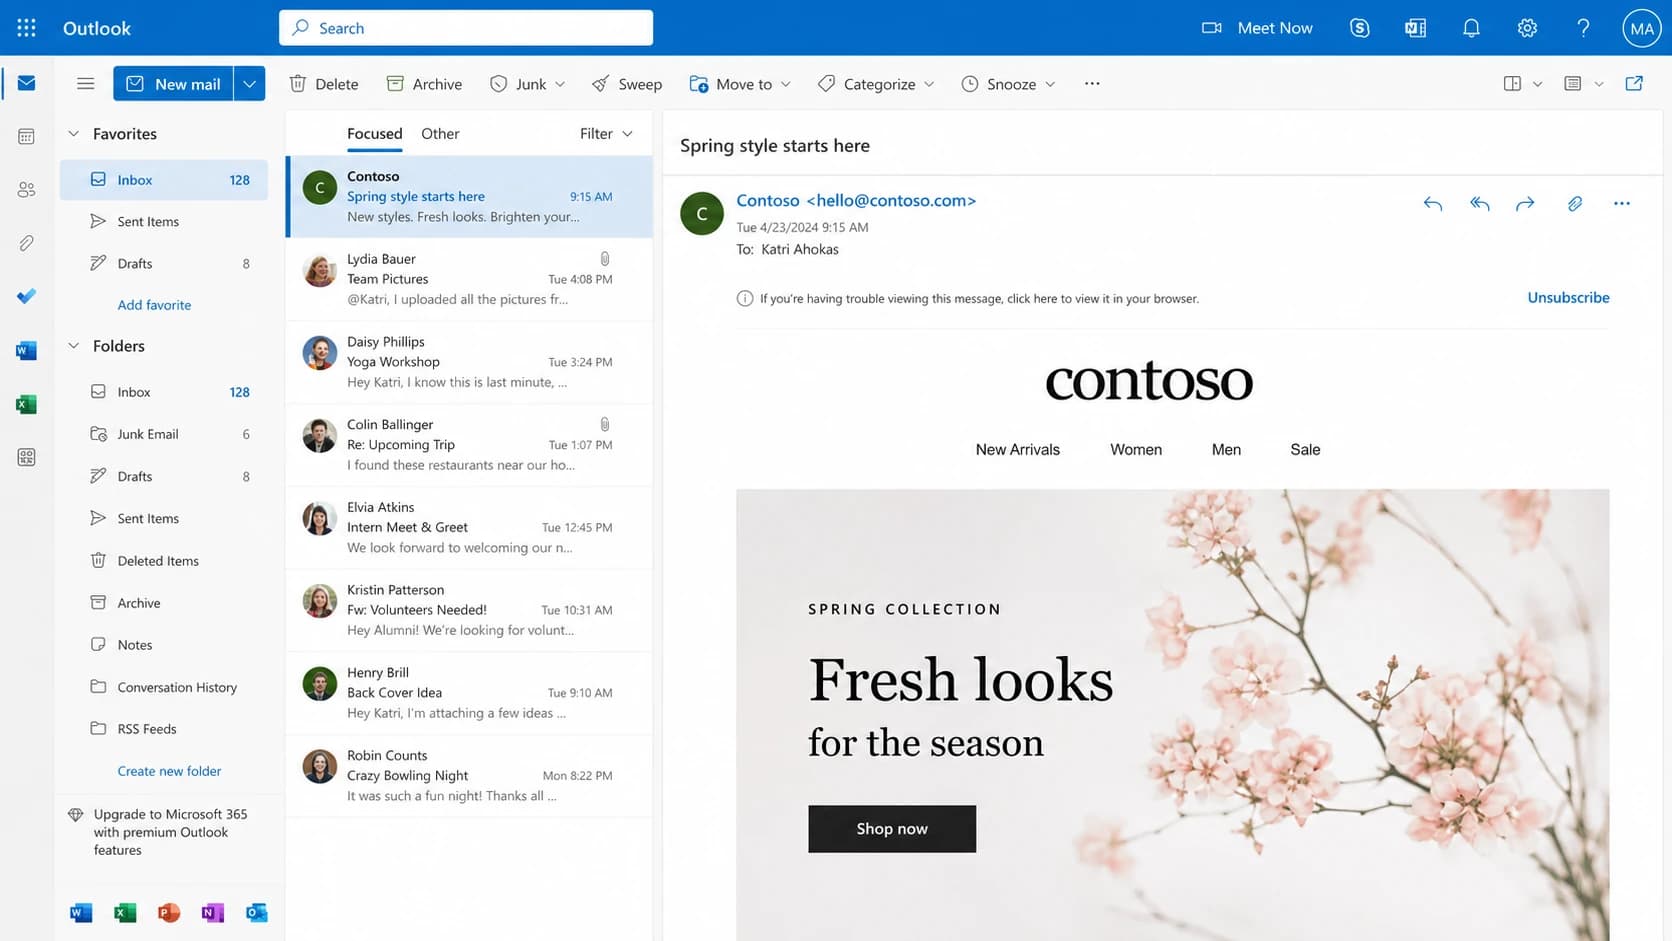The image size is (1672, 941).
Task: Open the Mail module in left rail
Action: (x=27, y=83)
